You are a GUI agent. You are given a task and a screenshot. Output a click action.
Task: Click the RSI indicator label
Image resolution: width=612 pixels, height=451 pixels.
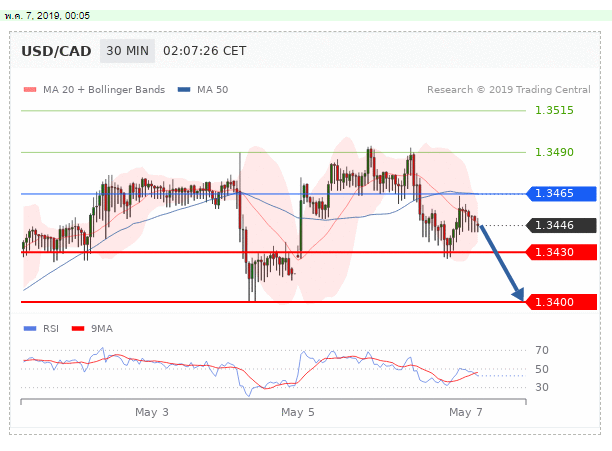(51, 328)
